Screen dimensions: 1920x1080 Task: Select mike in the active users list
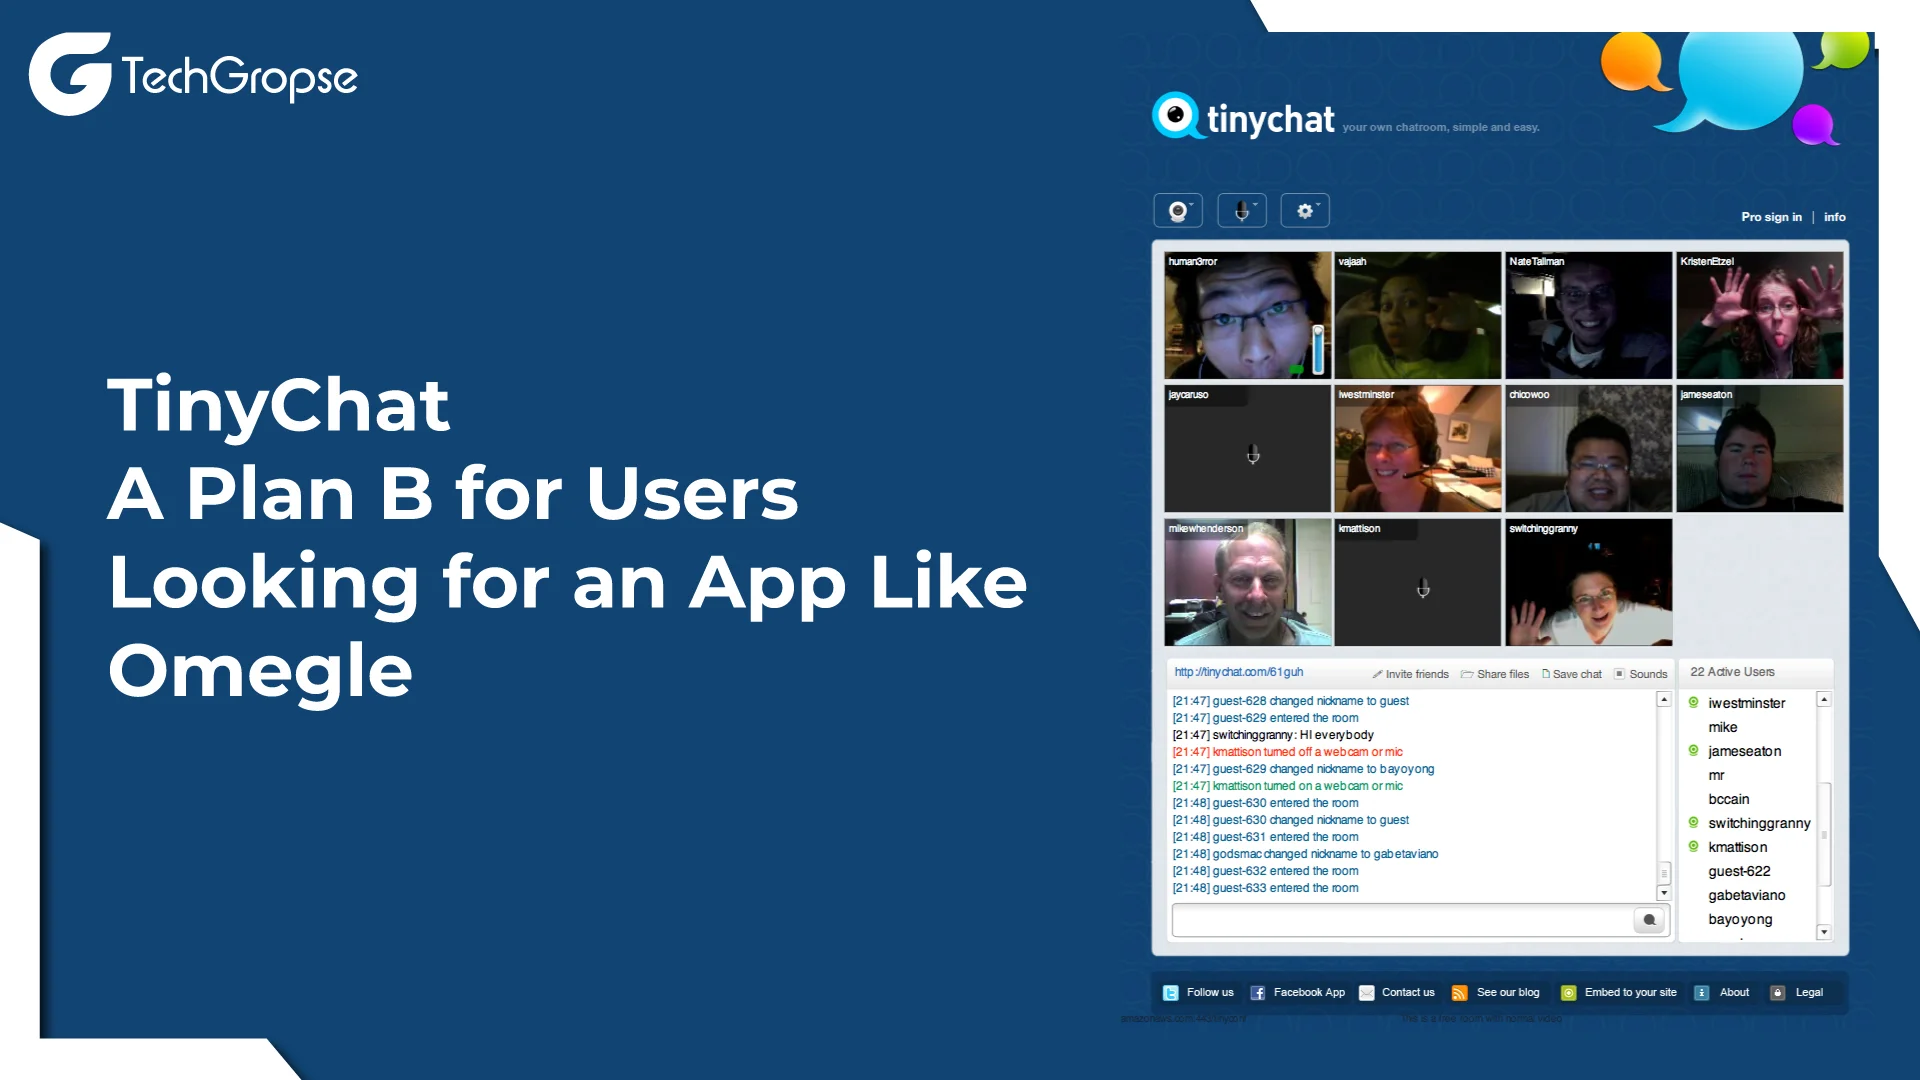point(1722,727)
